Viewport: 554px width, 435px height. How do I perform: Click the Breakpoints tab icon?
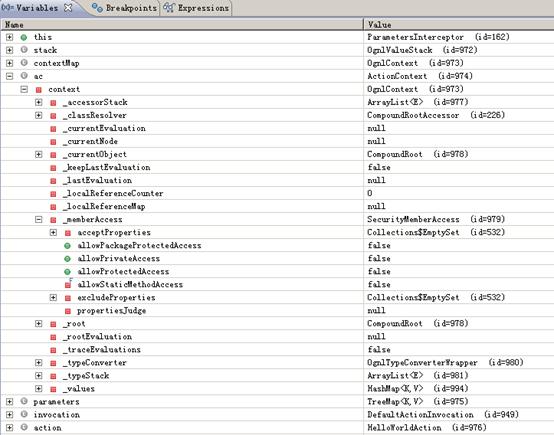pos(97,7)
